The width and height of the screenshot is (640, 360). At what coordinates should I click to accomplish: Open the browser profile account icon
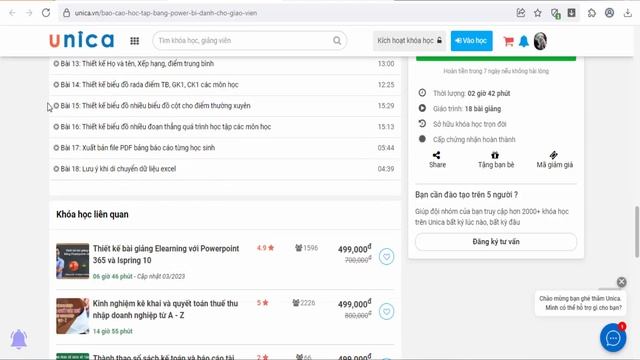point(609,13)
